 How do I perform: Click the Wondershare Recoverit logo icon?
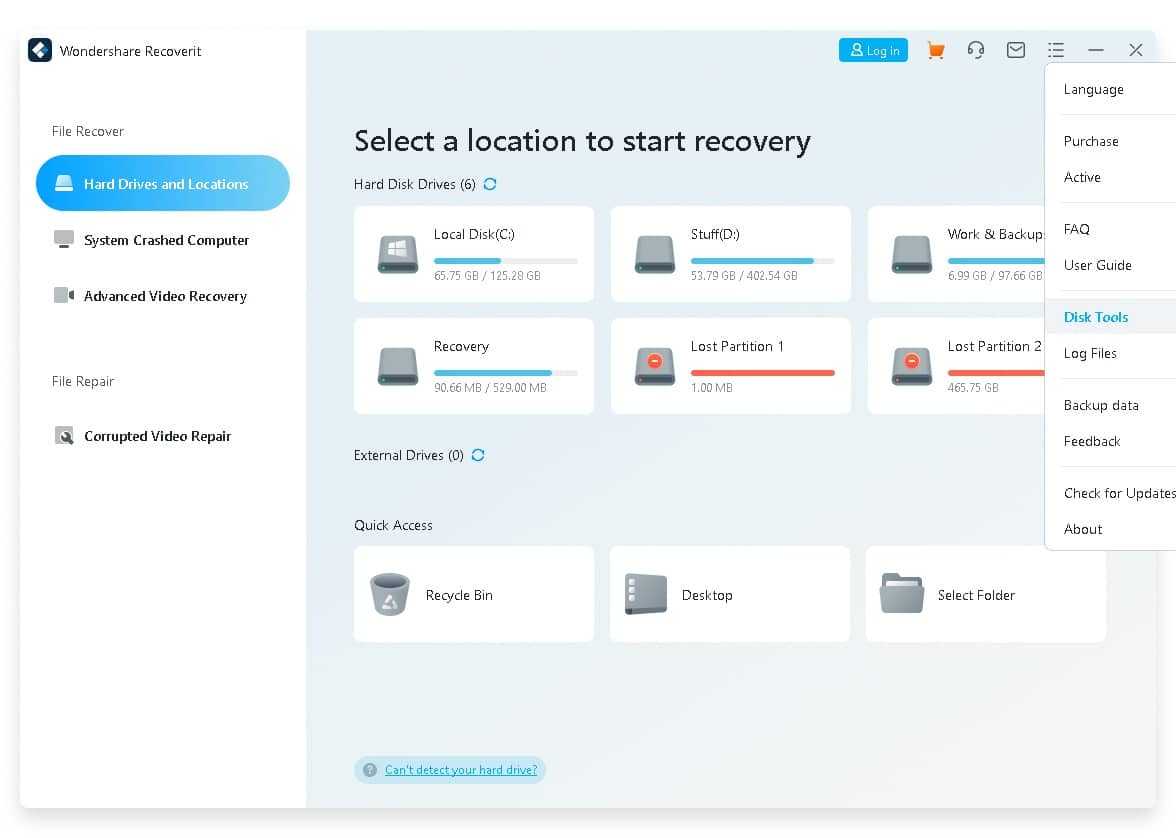point(40,50)
